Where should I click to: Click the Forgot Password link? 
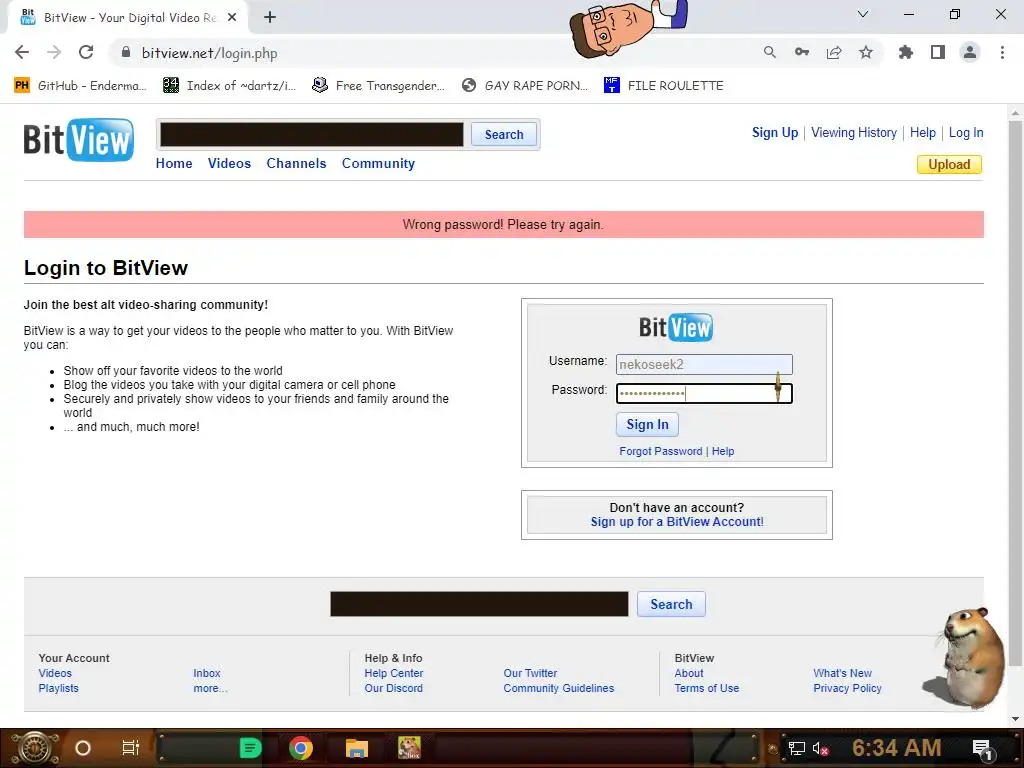click(x=660, y=451)
